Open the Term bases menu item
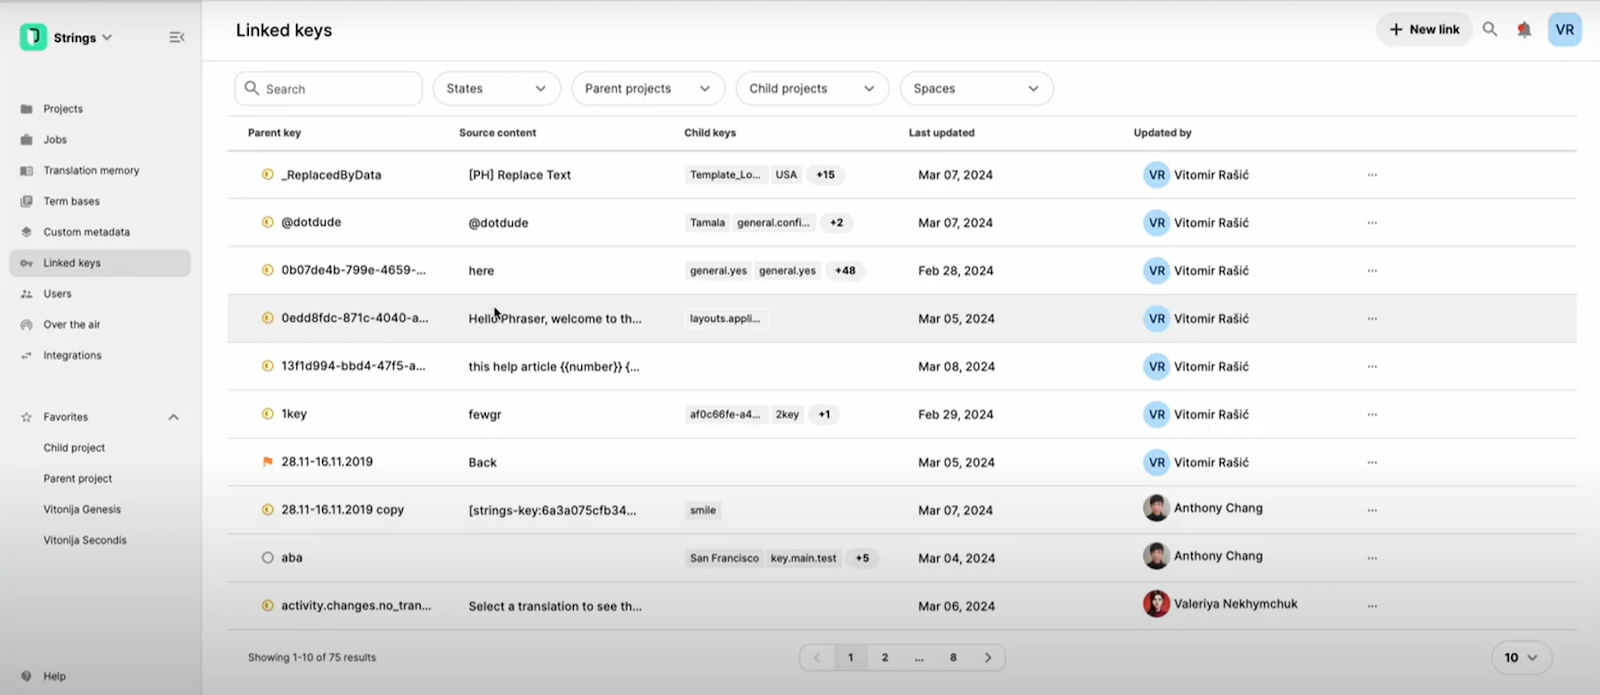Screen dimensions: 1600x695 [x=71, y=202]
